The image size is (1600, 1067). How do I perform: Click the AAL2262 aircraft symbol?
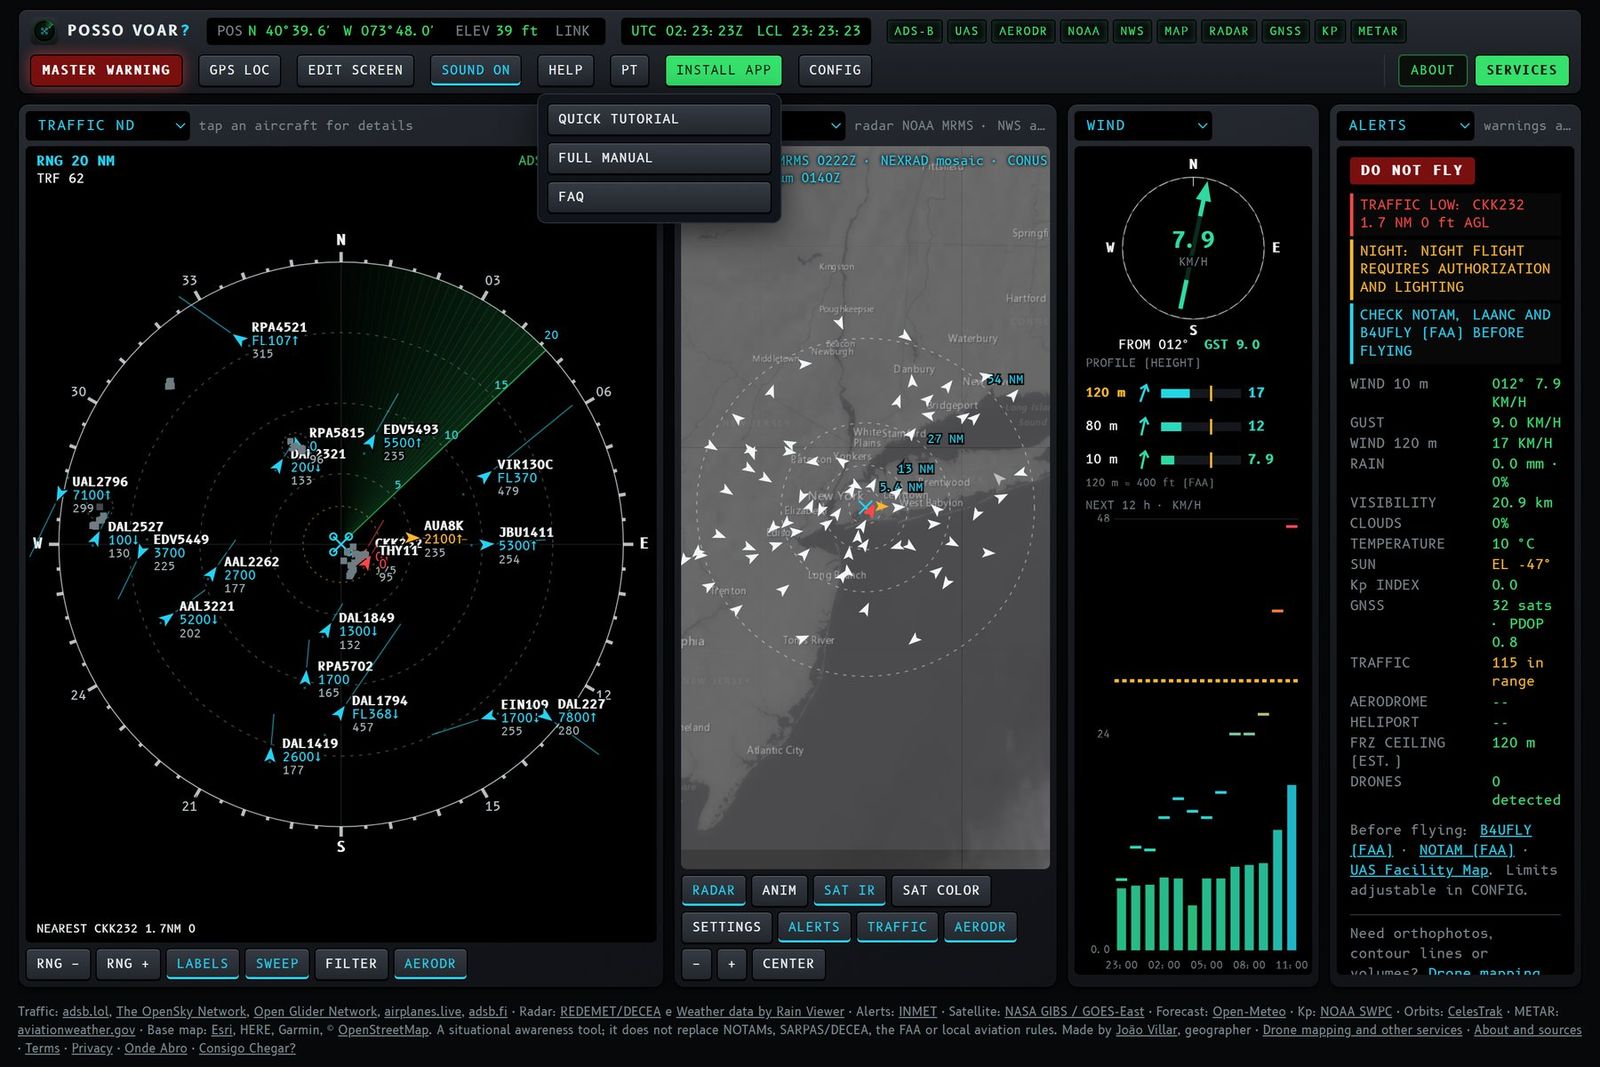coord(211,574)
